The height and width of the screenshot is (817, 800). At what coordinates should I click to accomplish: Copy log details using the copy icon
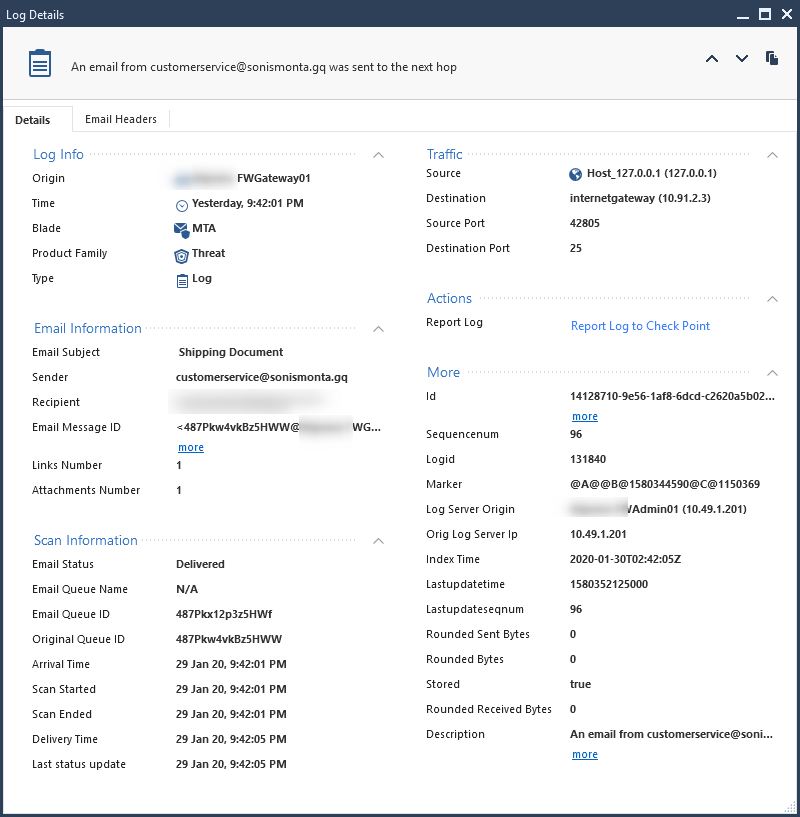tap(771, 59)
